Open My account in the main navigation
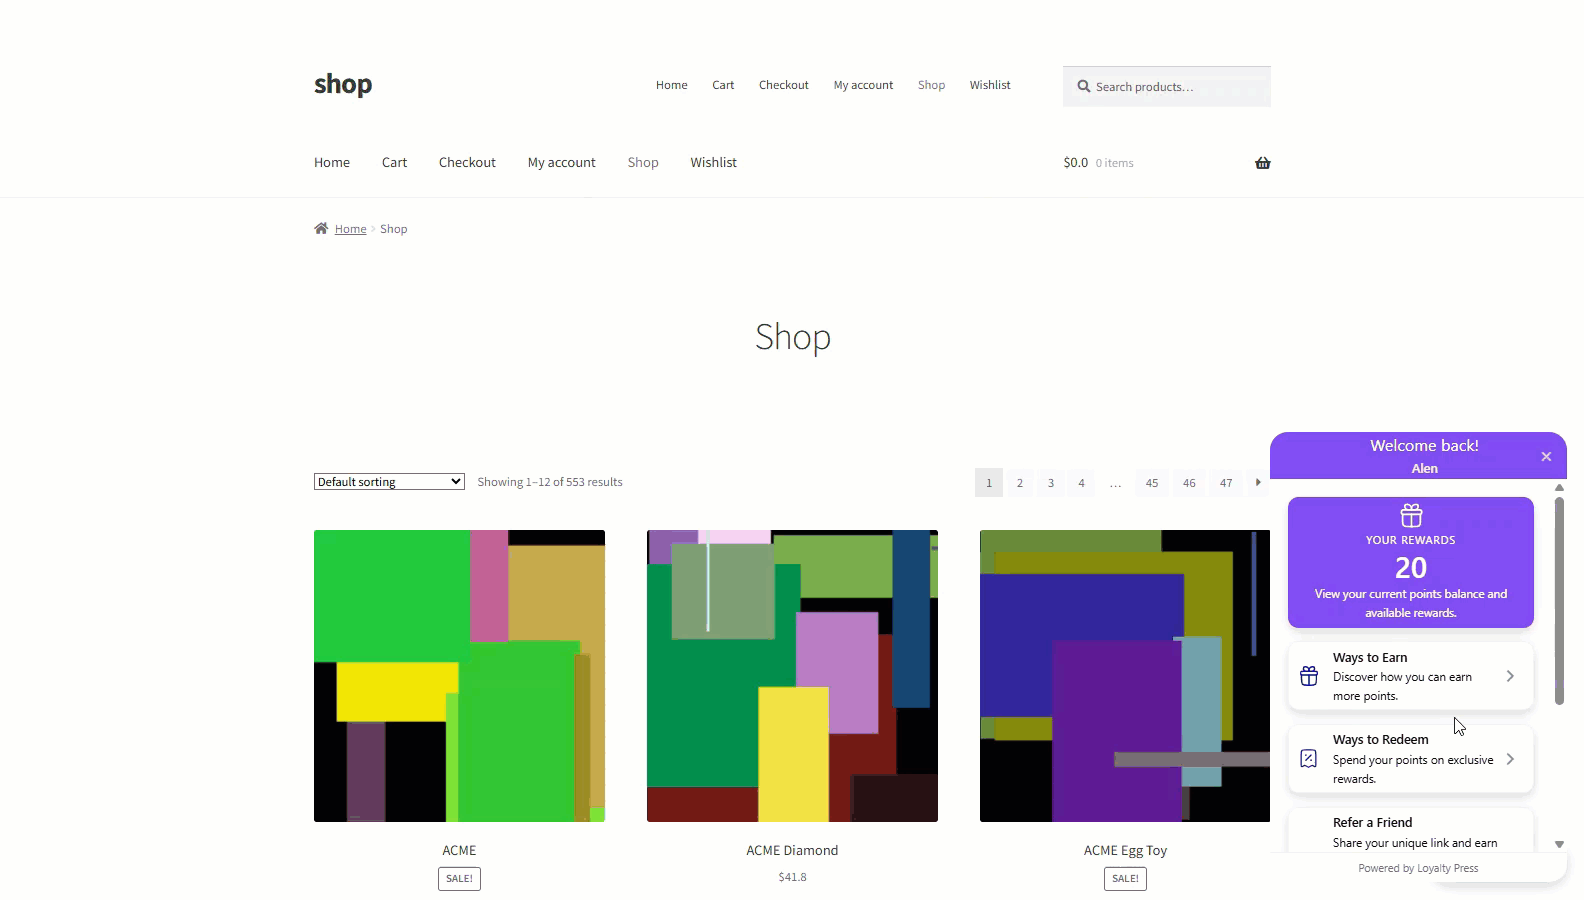Viewport: 1584px width, 900px height. pos(562,162)
